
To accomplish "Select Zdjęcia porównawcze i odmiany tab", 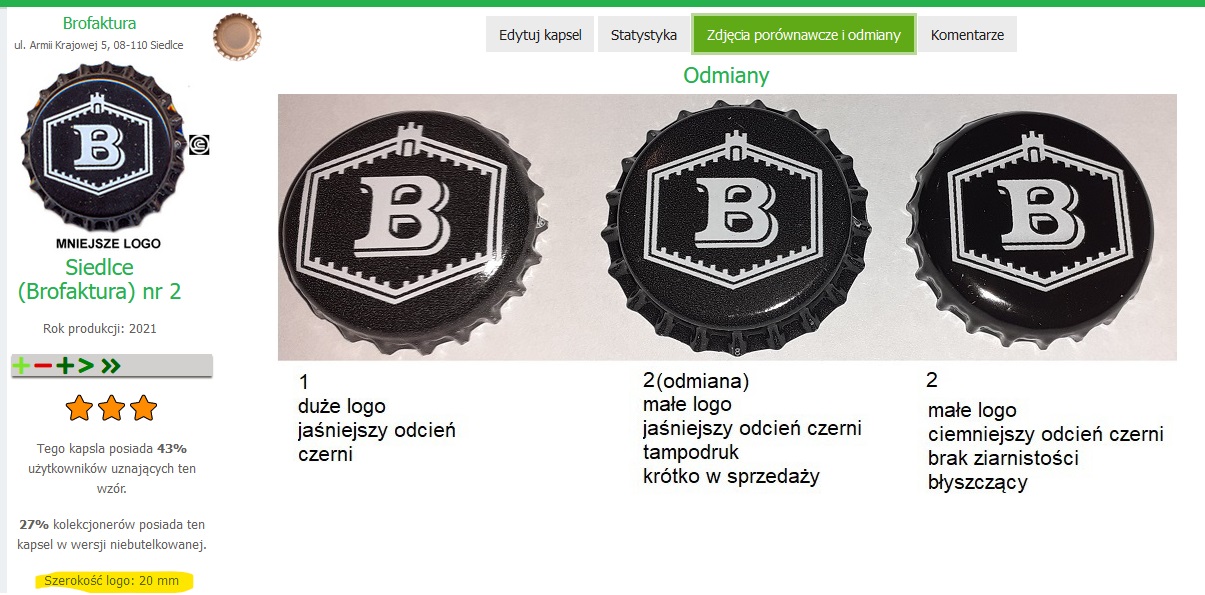I will [x=804, y=35].
